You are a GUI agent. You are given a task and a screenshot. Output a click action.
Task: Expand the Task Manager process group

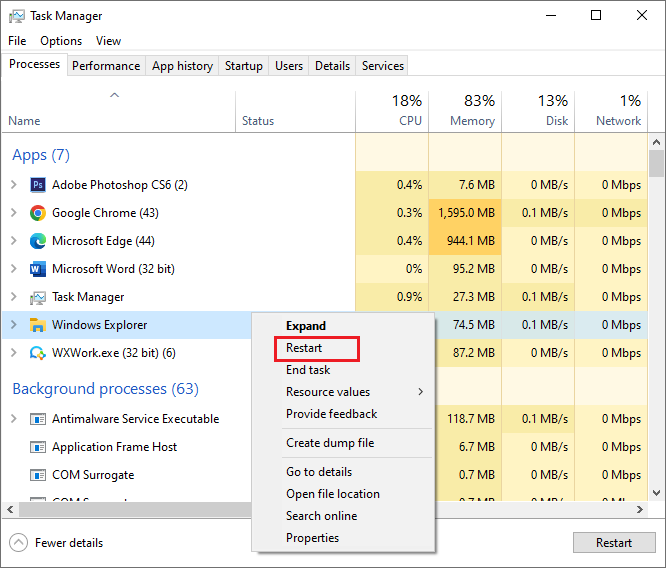14,297
